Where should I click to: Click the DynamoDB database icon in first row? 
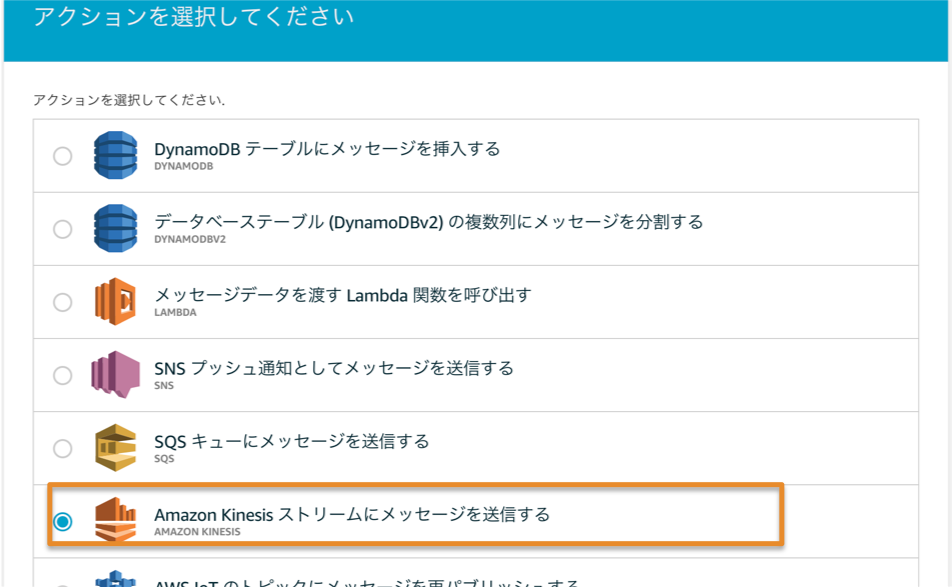point(115,155)
